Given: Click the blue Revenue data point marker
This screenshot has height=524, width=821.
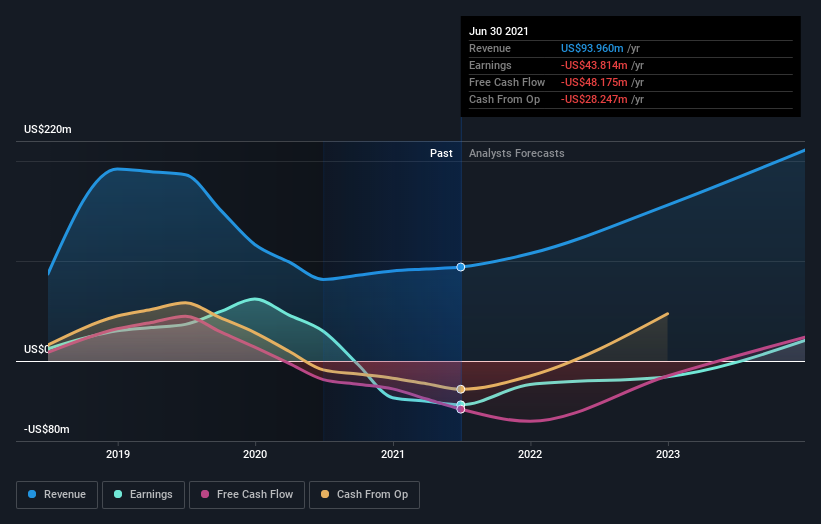Looking at the screenshot, I should [461, 267].
